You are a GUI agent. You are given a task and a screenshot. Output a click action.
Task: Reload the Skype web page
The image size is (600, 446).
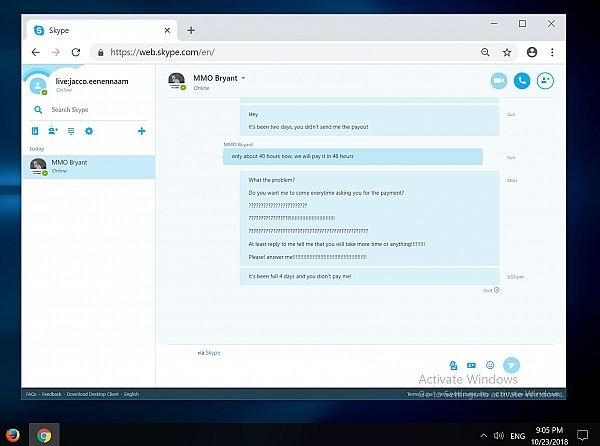pyautogui.click(x=76, y=52)
